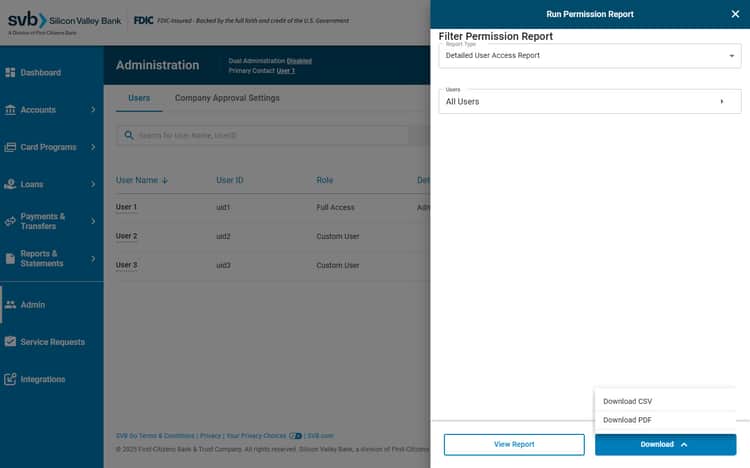Click User 3's Custom User role
750x468 pixels.
click(338, 265)
